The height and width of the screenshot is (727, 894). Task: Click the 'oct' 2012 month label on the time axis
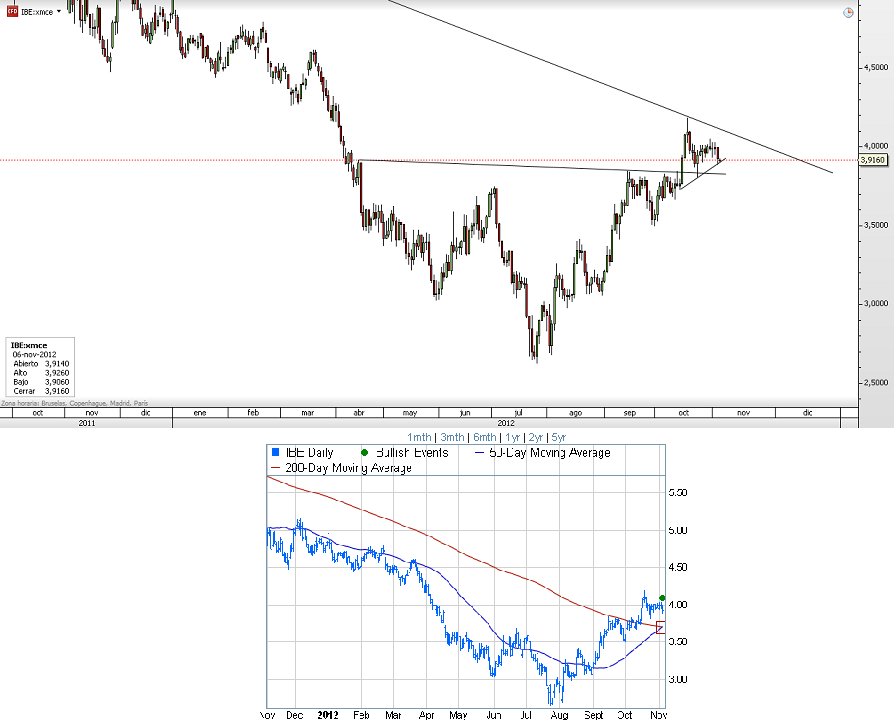click(683, 412)
